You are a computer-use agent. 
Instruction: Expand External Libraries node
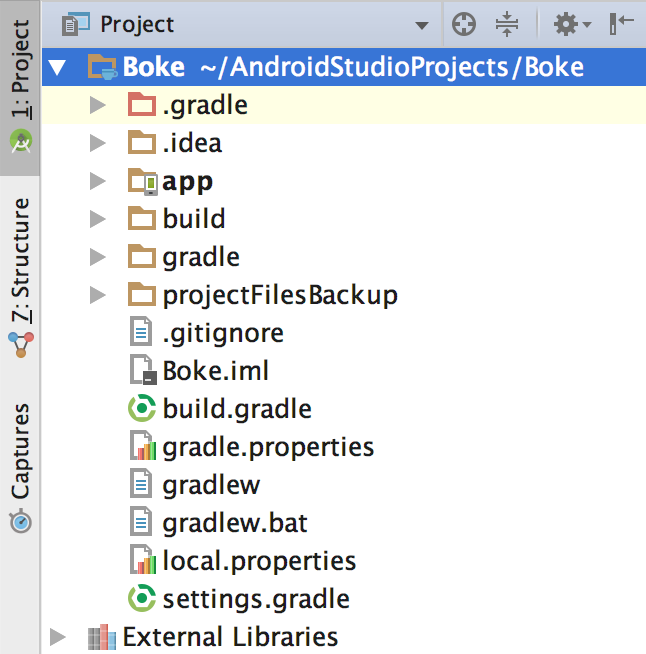58,637
